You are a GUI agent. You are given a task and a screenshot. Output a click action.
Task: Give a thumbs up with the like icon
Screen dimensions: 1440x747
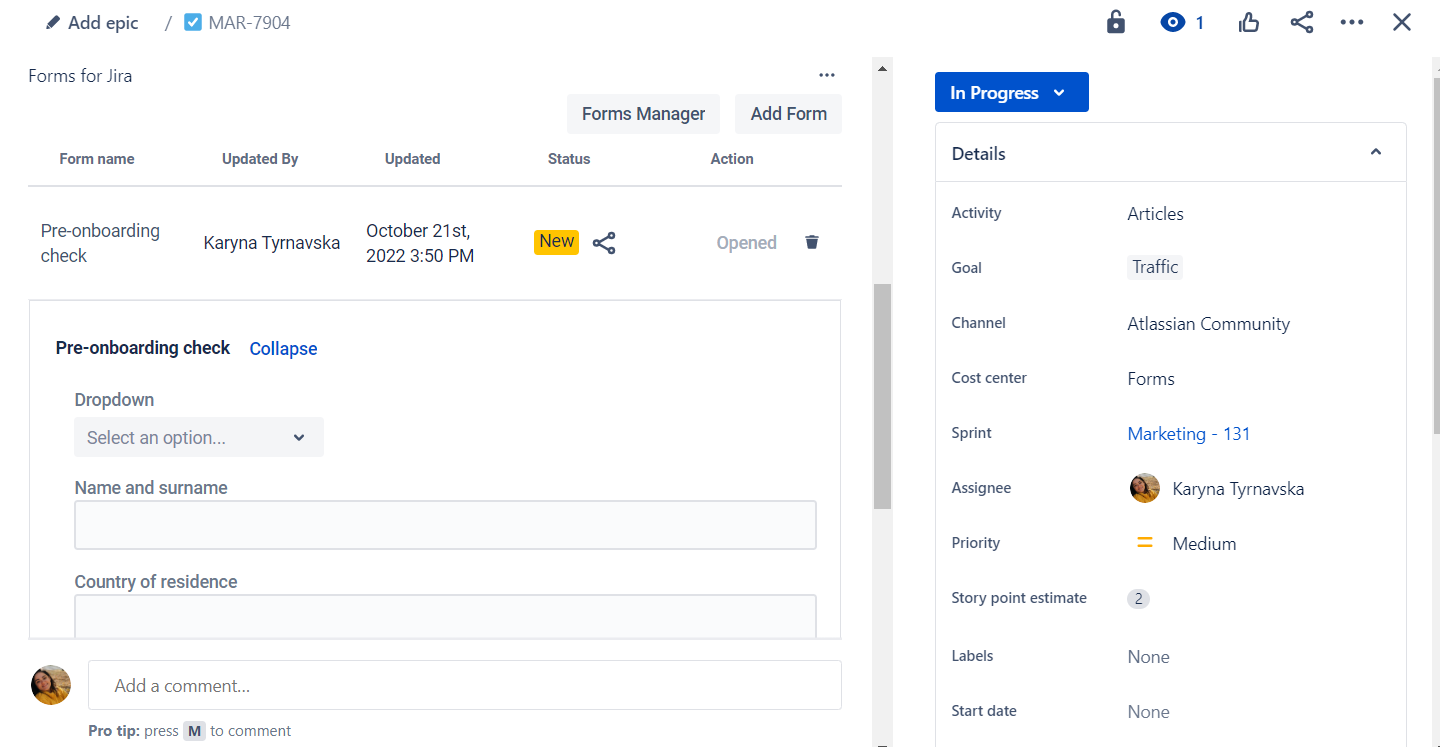click(1248, 21)
